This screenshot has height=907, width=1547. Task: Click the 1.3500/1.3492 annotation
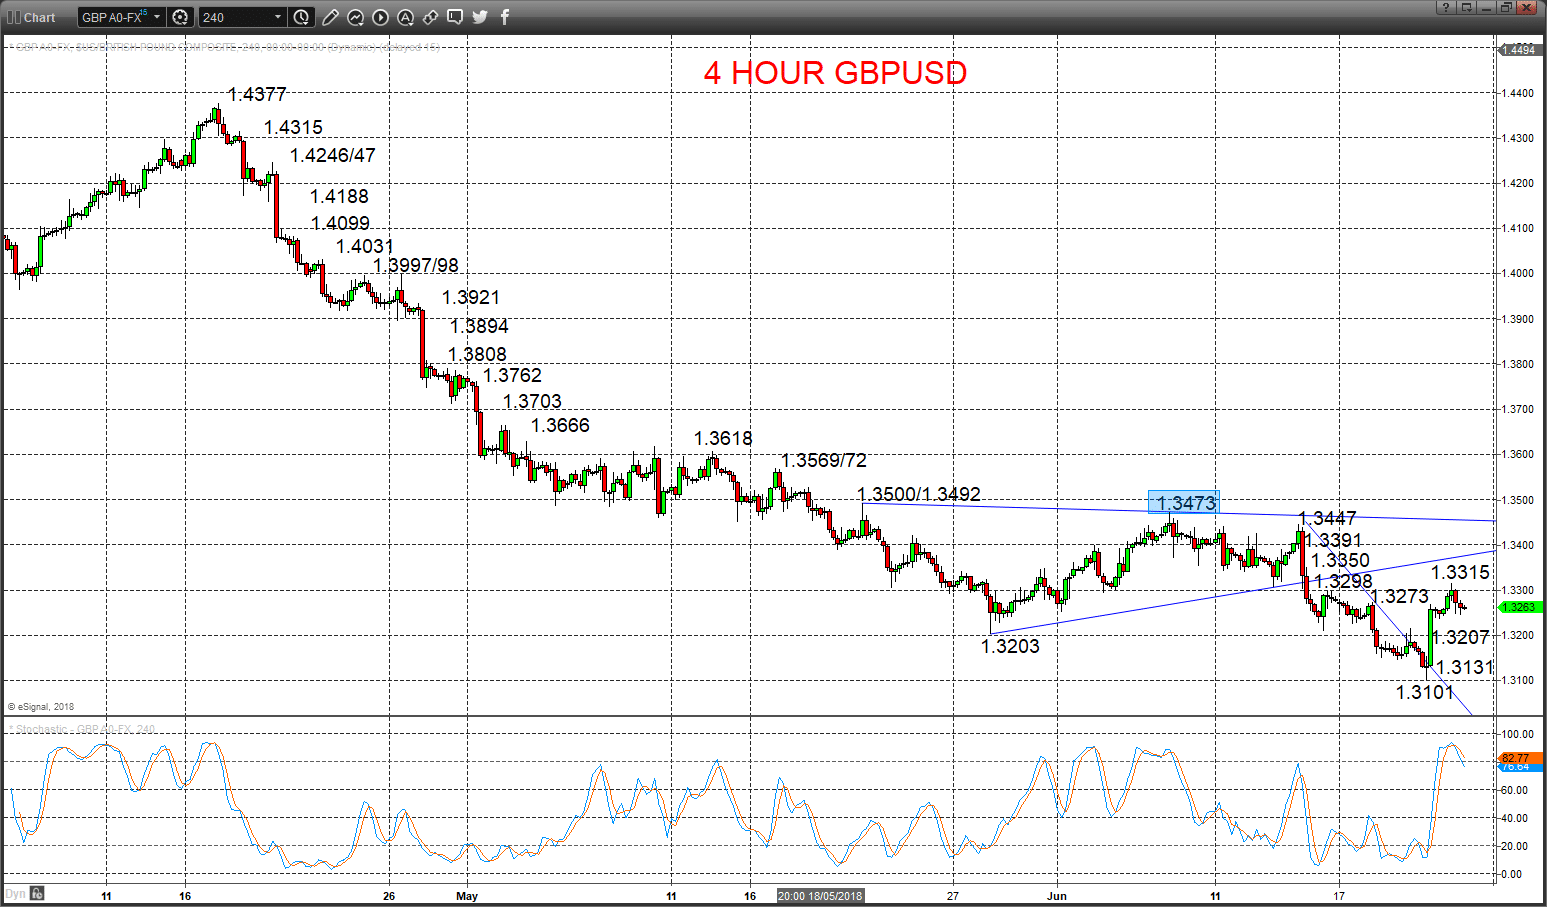[x=919, y=494]
